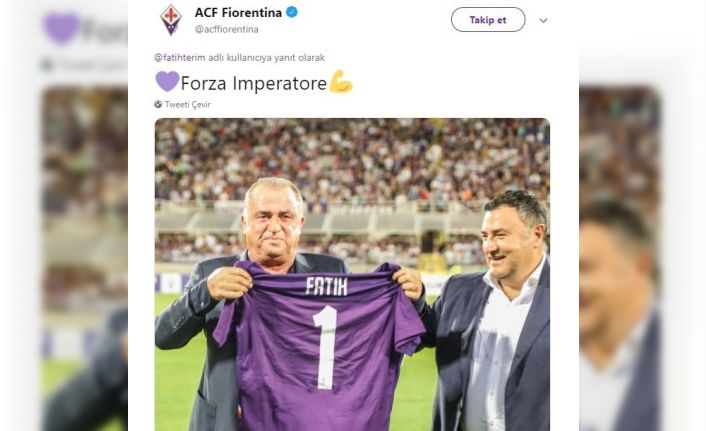Click the @acffiorentina handle
The width and height of the screenshot is (706, 431).
point(226,29)
